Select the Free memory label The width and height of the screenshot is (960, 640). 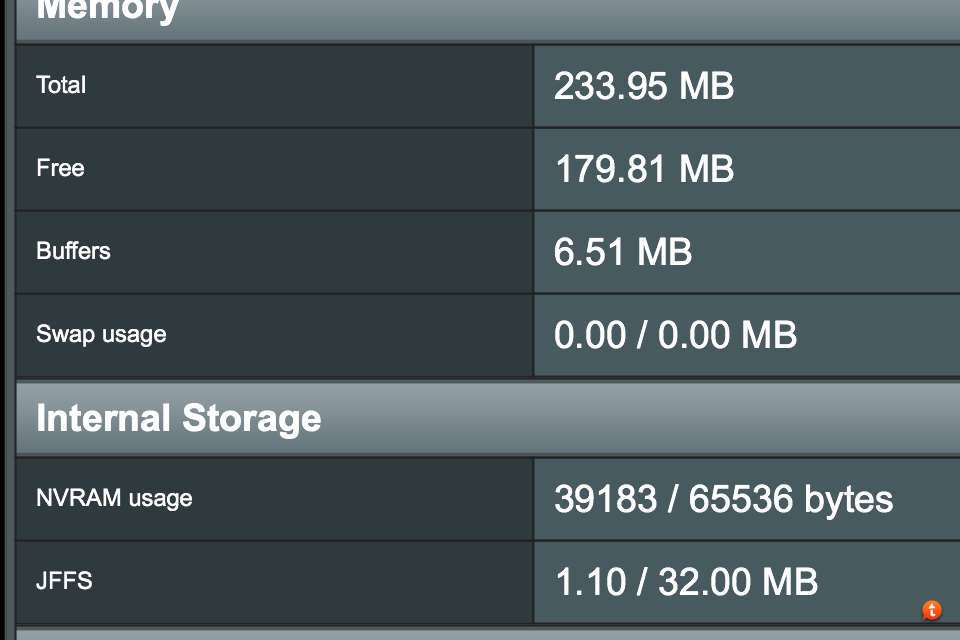click(x=60, y=169)
